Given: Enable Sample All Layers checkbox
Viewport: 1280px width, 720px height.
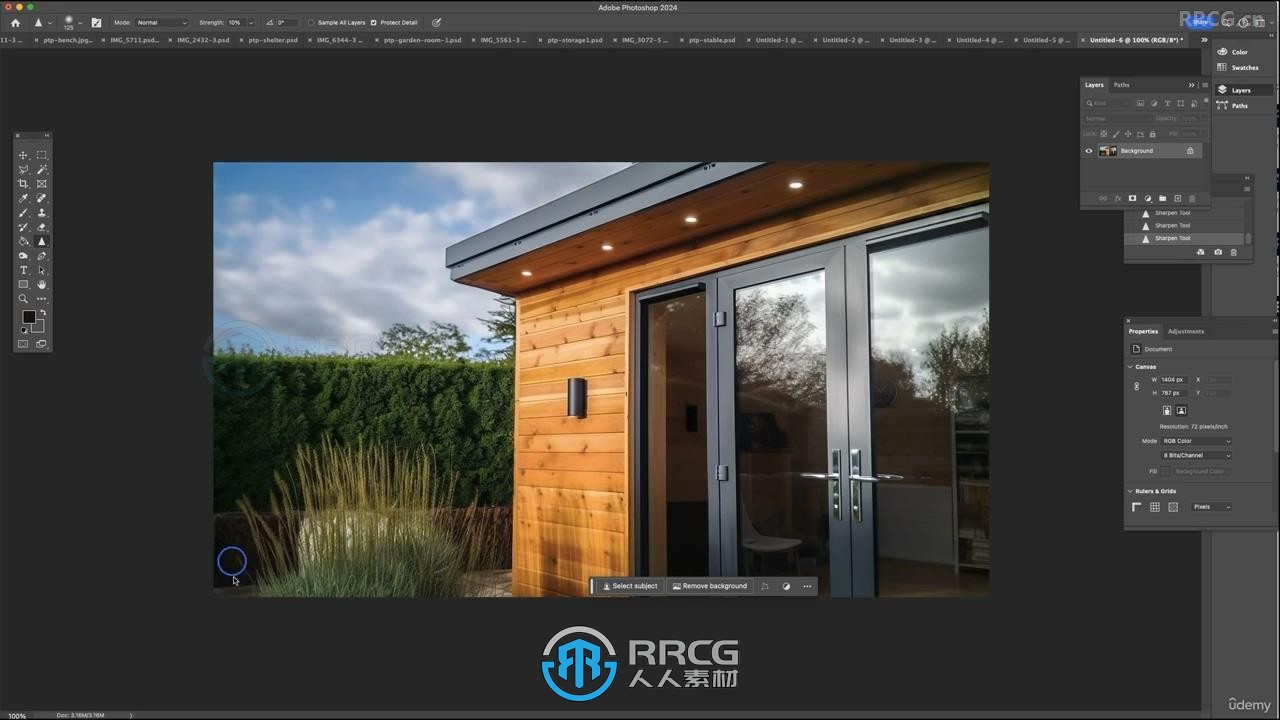Looking at the screenshot, I should click(310, 22).
